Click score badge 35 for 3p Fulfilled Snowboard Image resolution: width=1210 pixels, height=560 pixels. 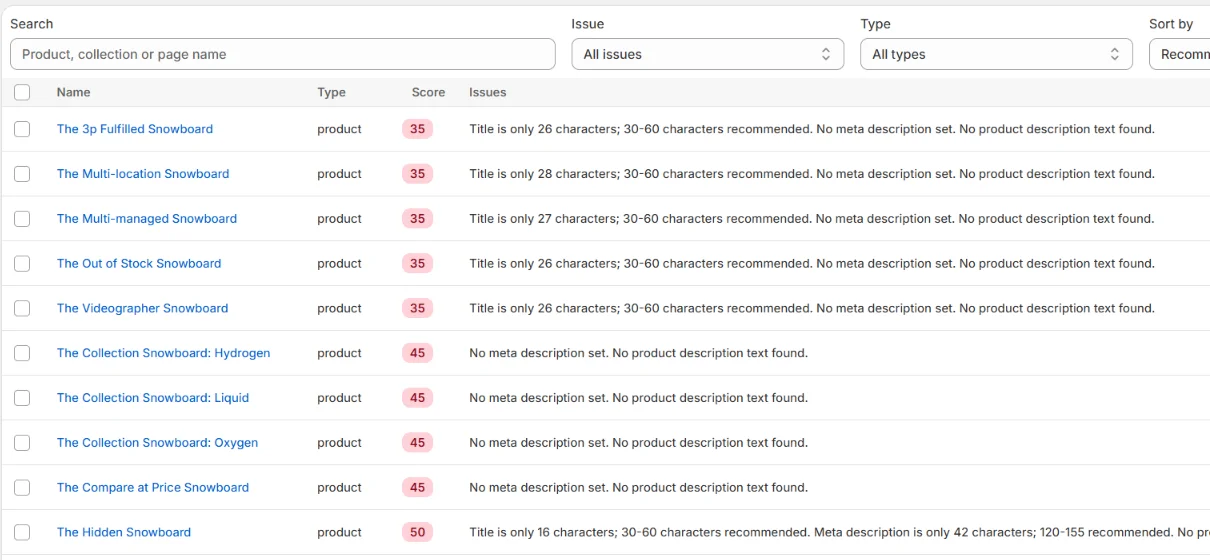click(417, 129)
